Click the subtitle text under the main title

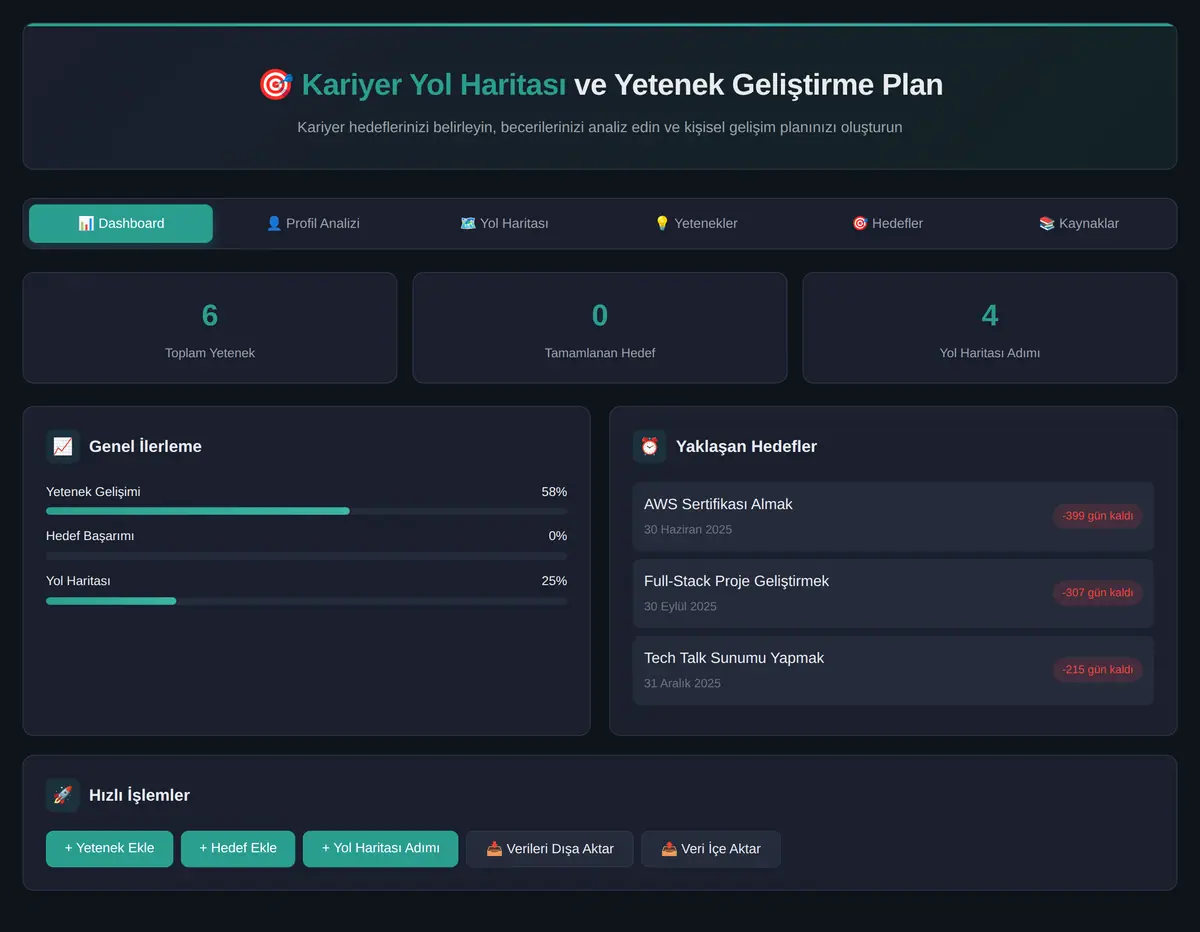(x=600, y=127)
